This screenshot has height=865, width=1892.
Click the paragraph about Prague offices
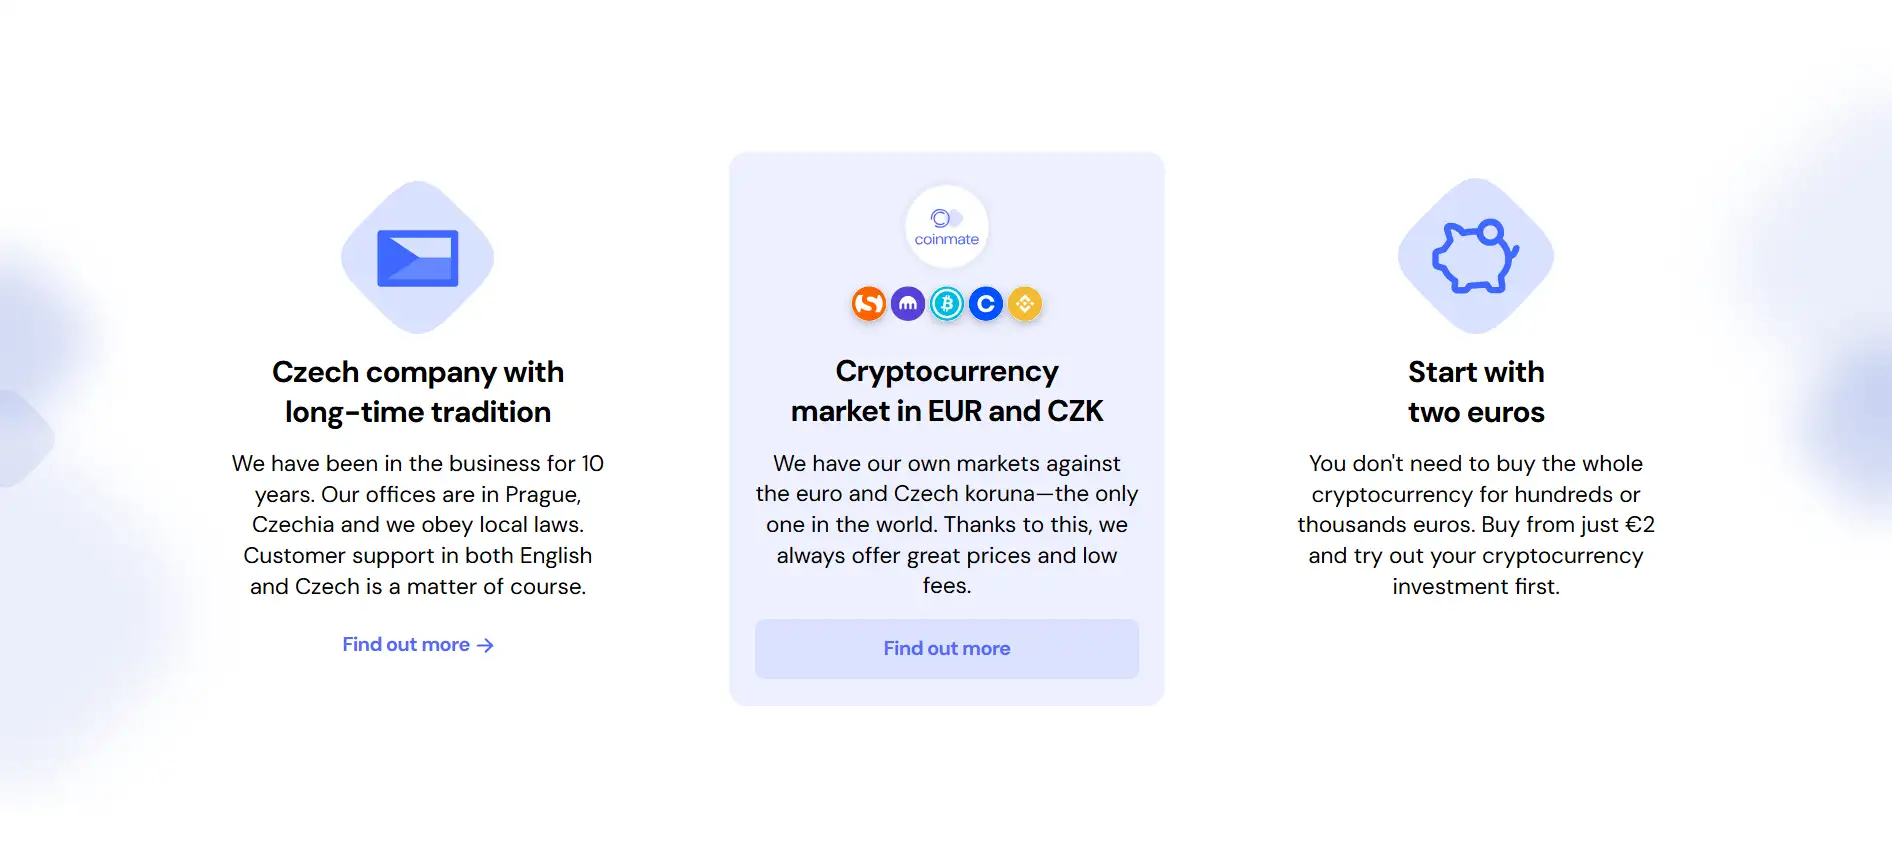coord(417,525)
